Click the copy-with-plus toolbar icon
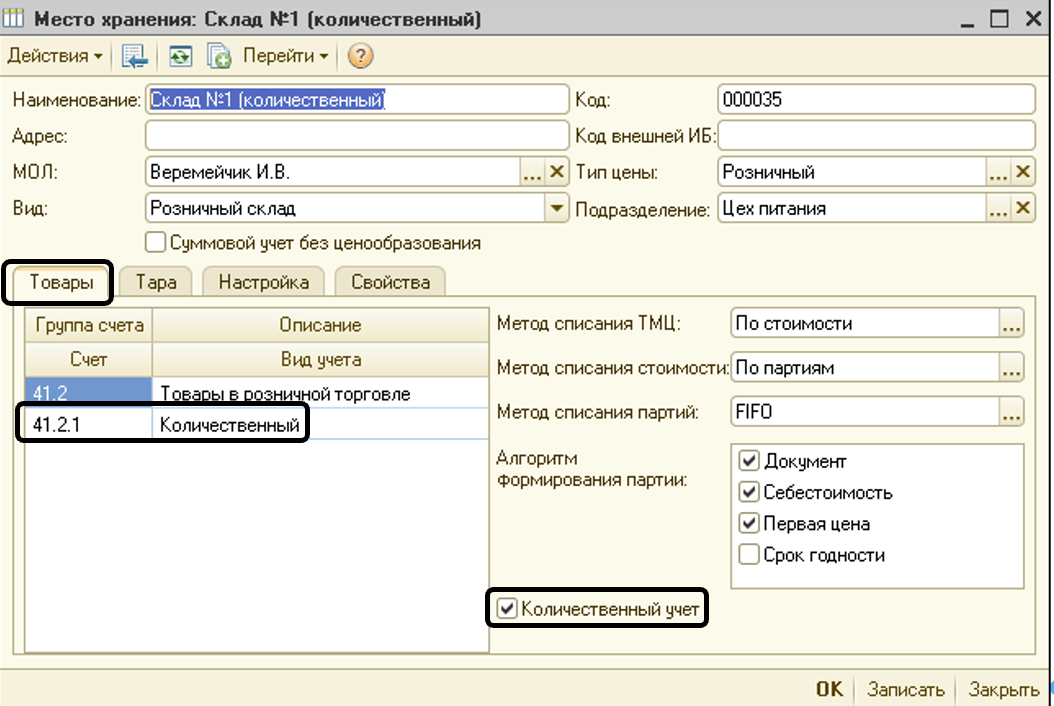 click(219, 56)
